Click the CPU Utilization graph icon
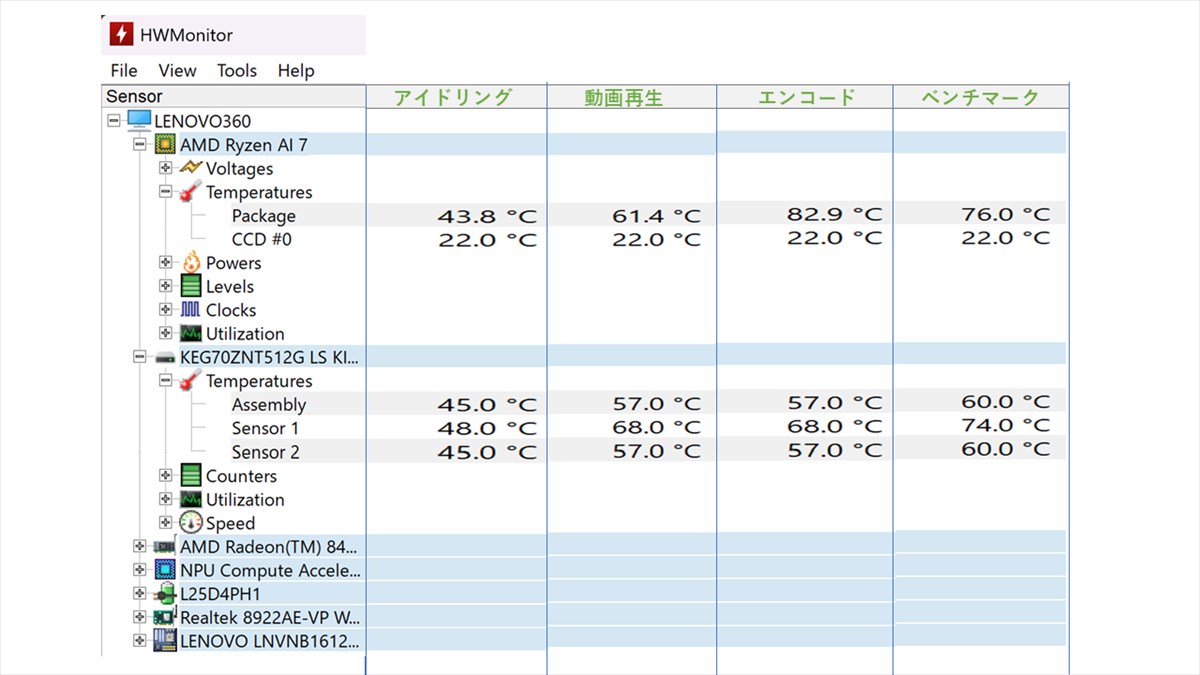 click(x=191, y=333)
